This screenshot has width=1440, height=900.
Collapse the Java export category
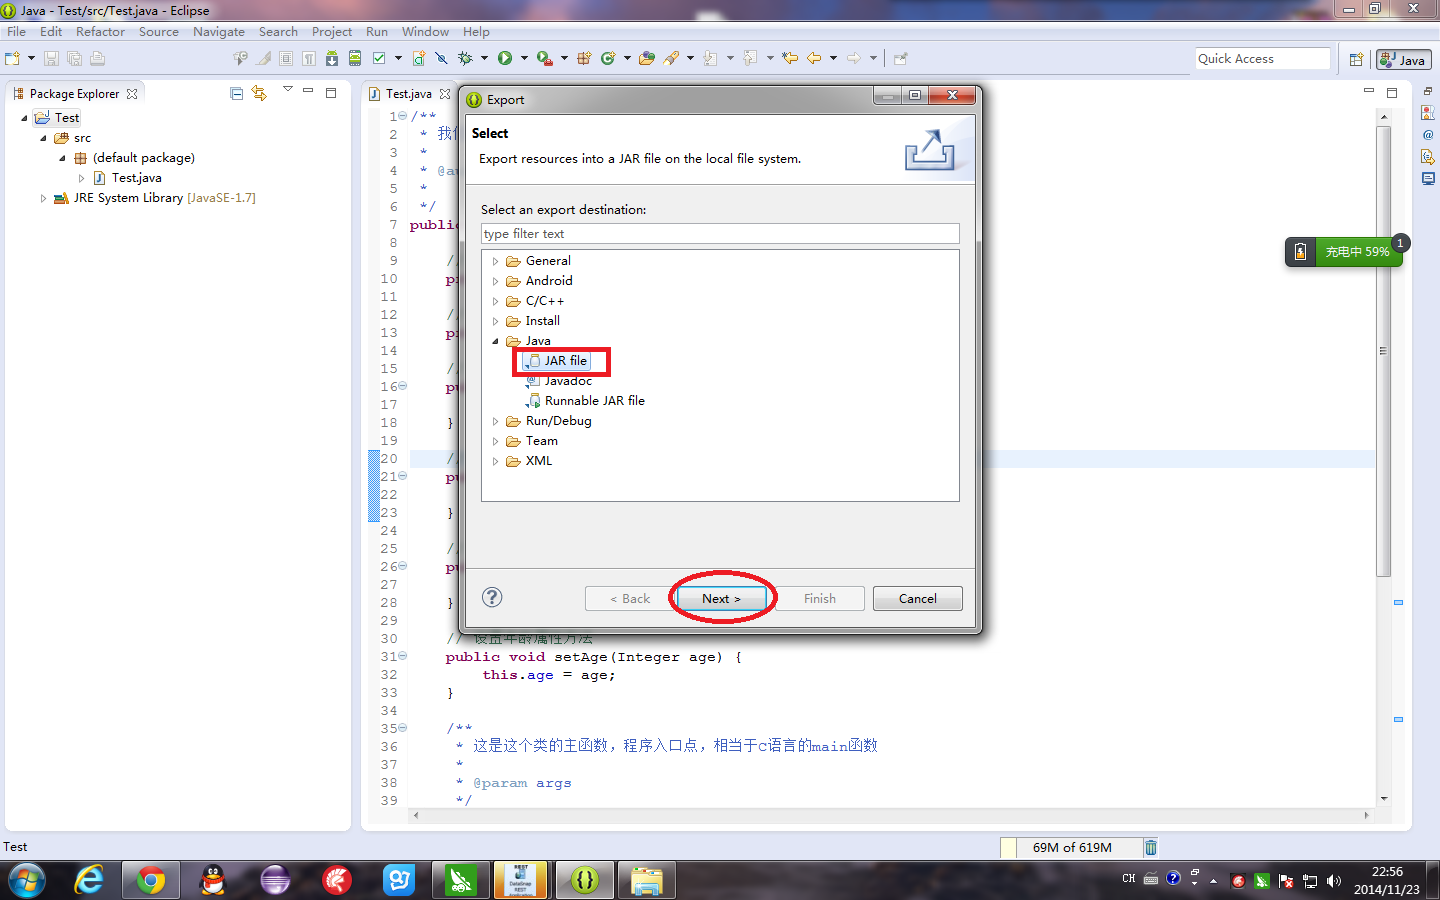(x=495, y=341)
